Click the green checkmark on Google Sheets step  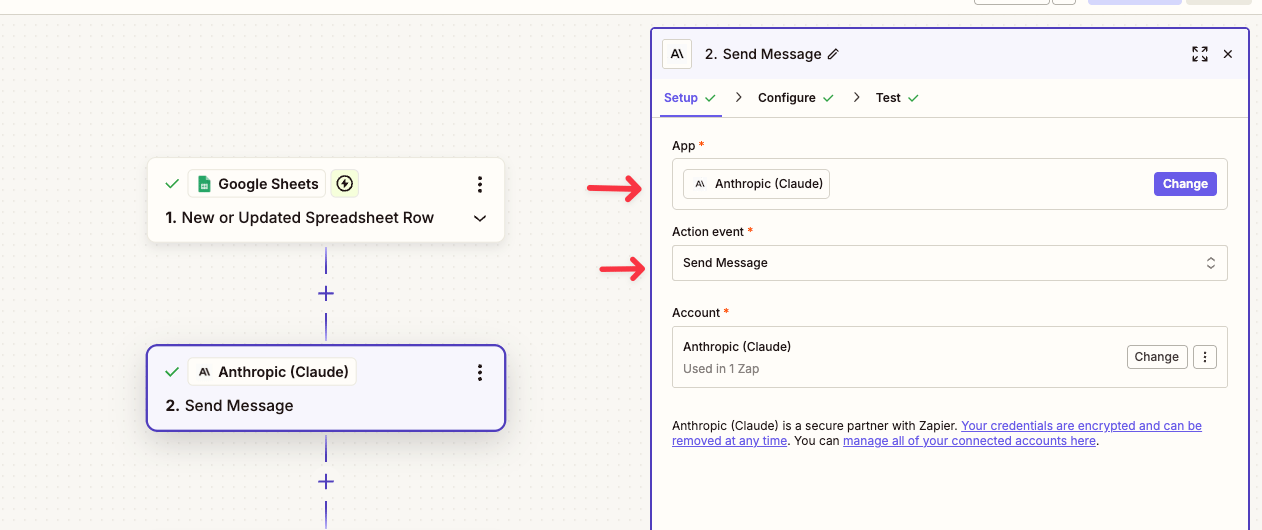(172, 184)
